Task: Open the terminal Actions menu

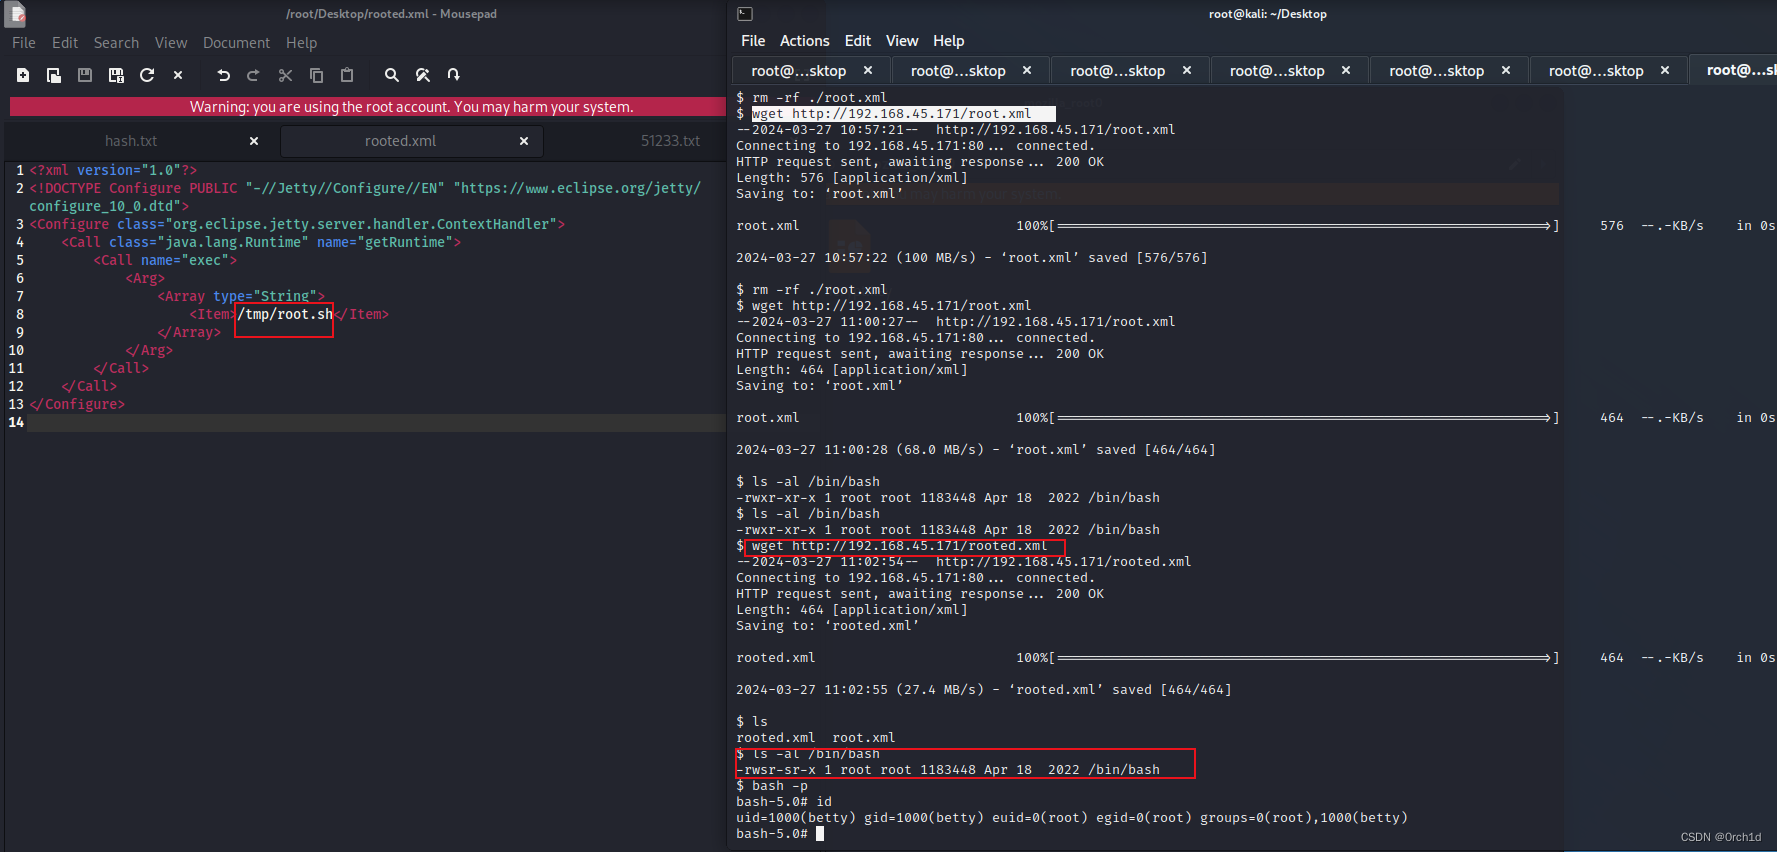Action: (x=805, y=41)
